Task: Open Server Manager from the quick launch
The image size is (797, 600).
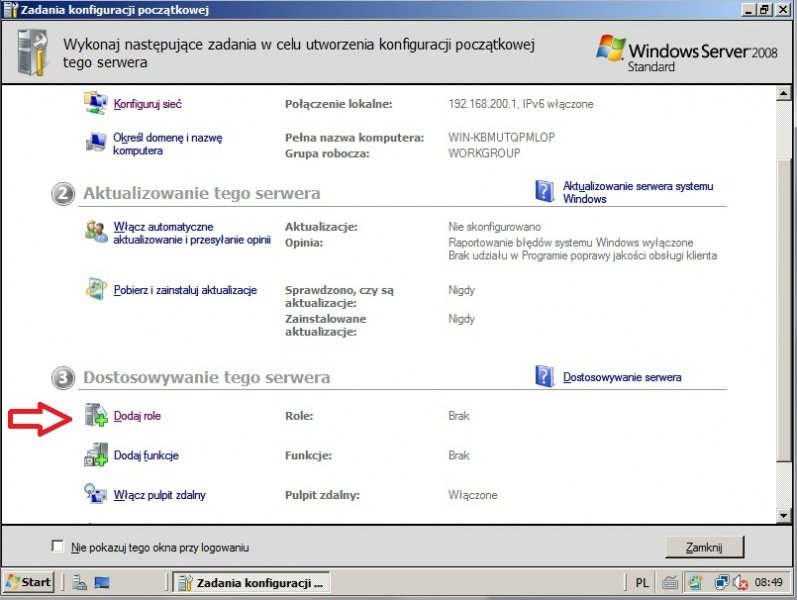Action: (x=79, y=582)
